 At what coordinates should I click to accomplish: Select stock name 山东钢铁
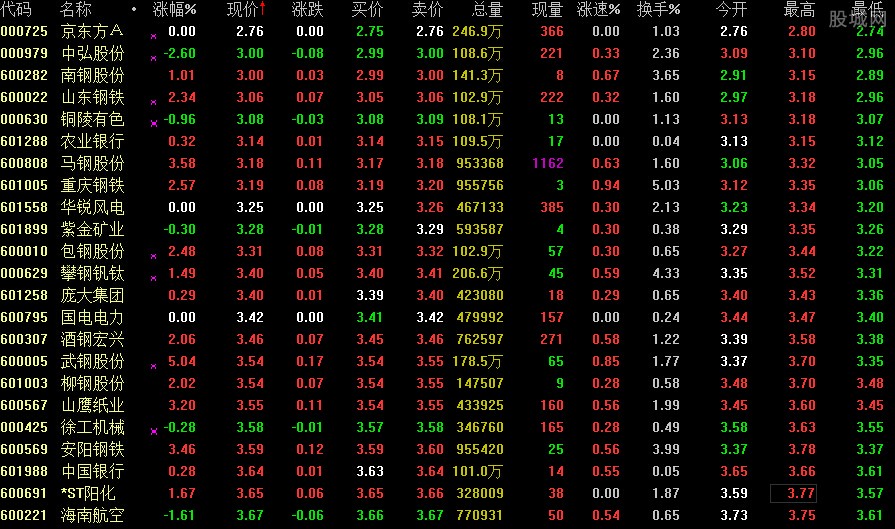pyautogui.click(x=92, y=97)
